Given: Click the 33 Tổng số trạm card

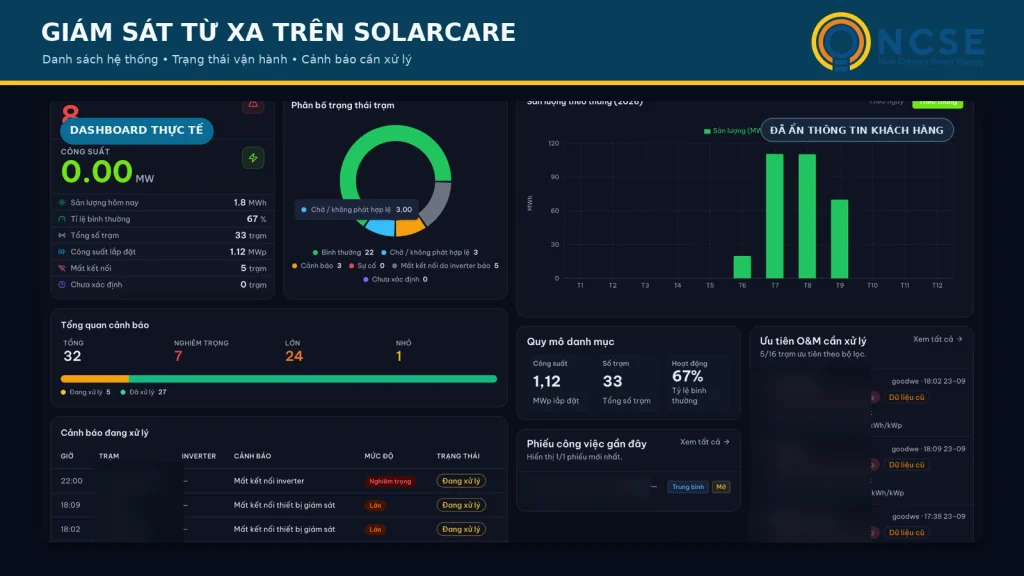Looking at the screenshot, I should [x=626, y=382].
